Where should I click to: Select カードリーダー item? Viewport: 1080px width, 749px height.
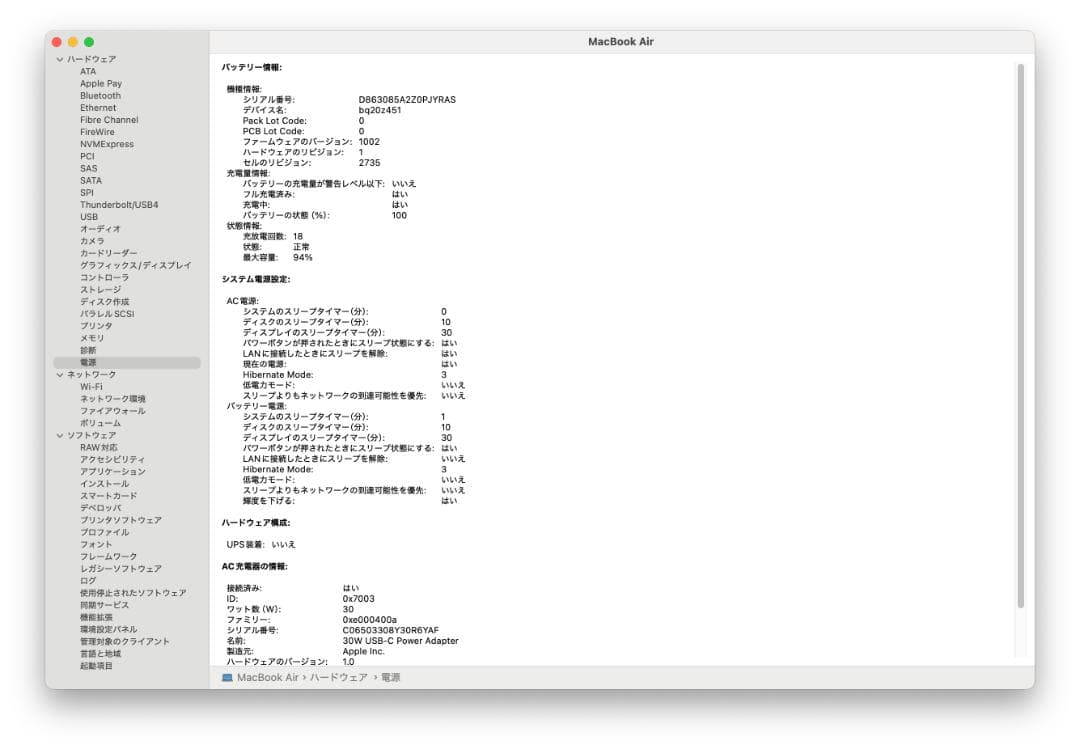108,253
